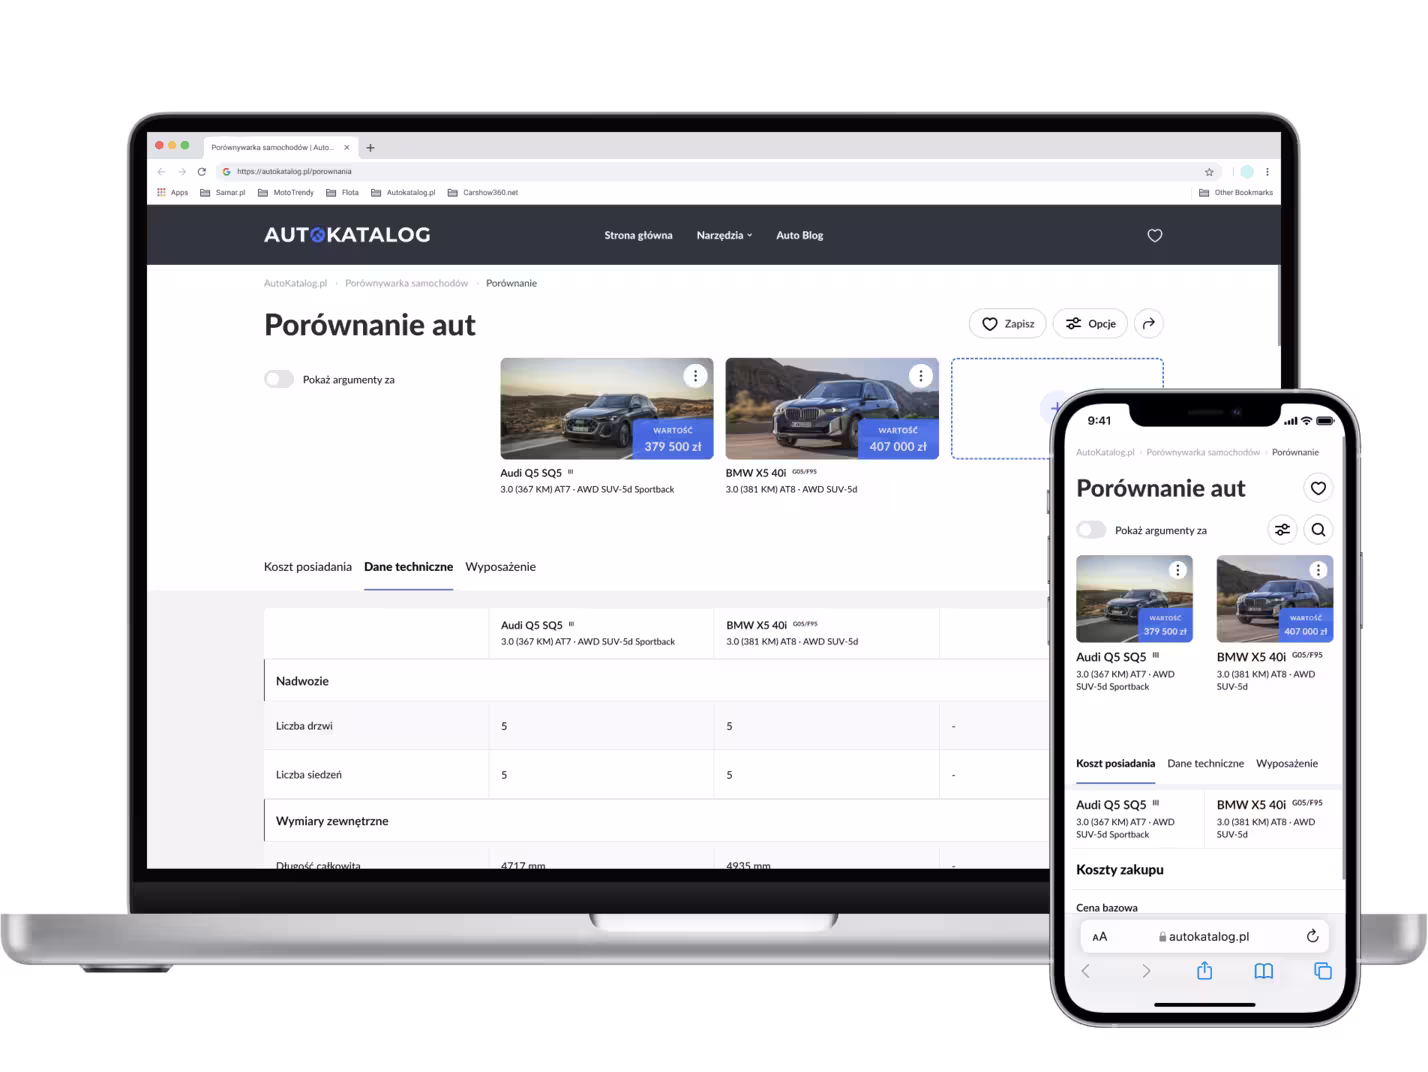The height and width of the screenshot is (1072, 1428).
Task: Open Strona główna in navigation
Action: (x=638, y=235)
